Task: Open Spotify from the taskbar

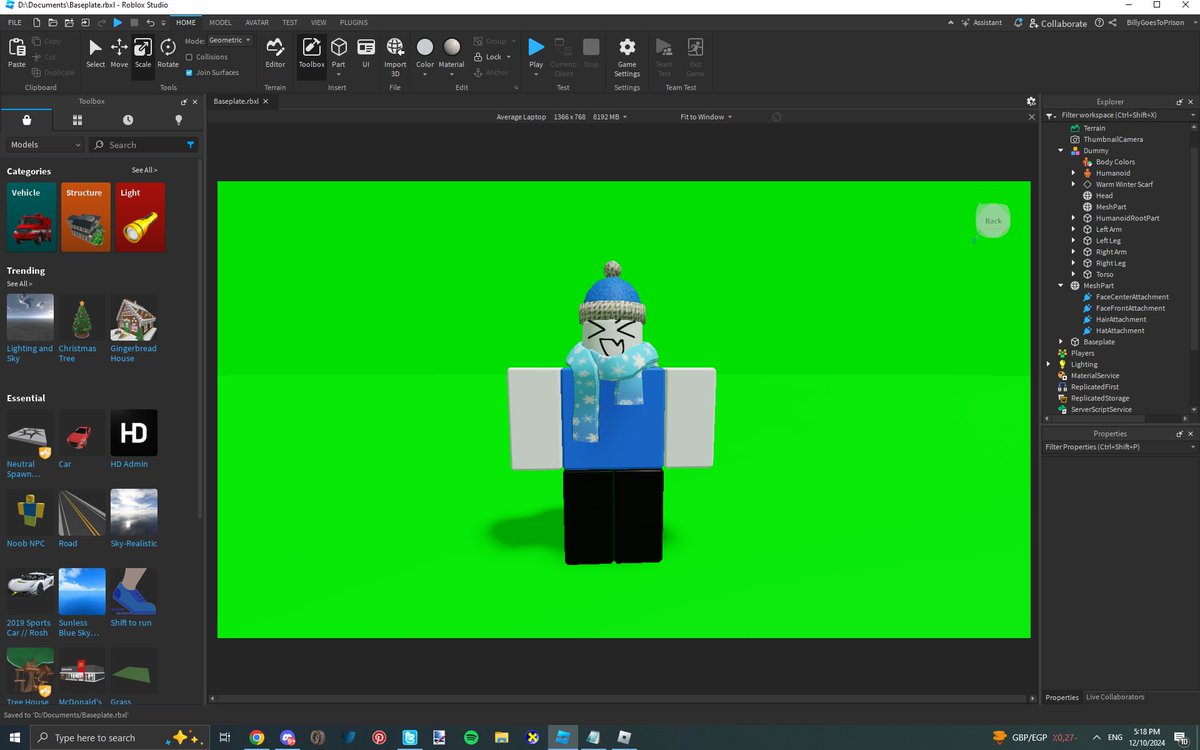Action: tap(471, 738)
